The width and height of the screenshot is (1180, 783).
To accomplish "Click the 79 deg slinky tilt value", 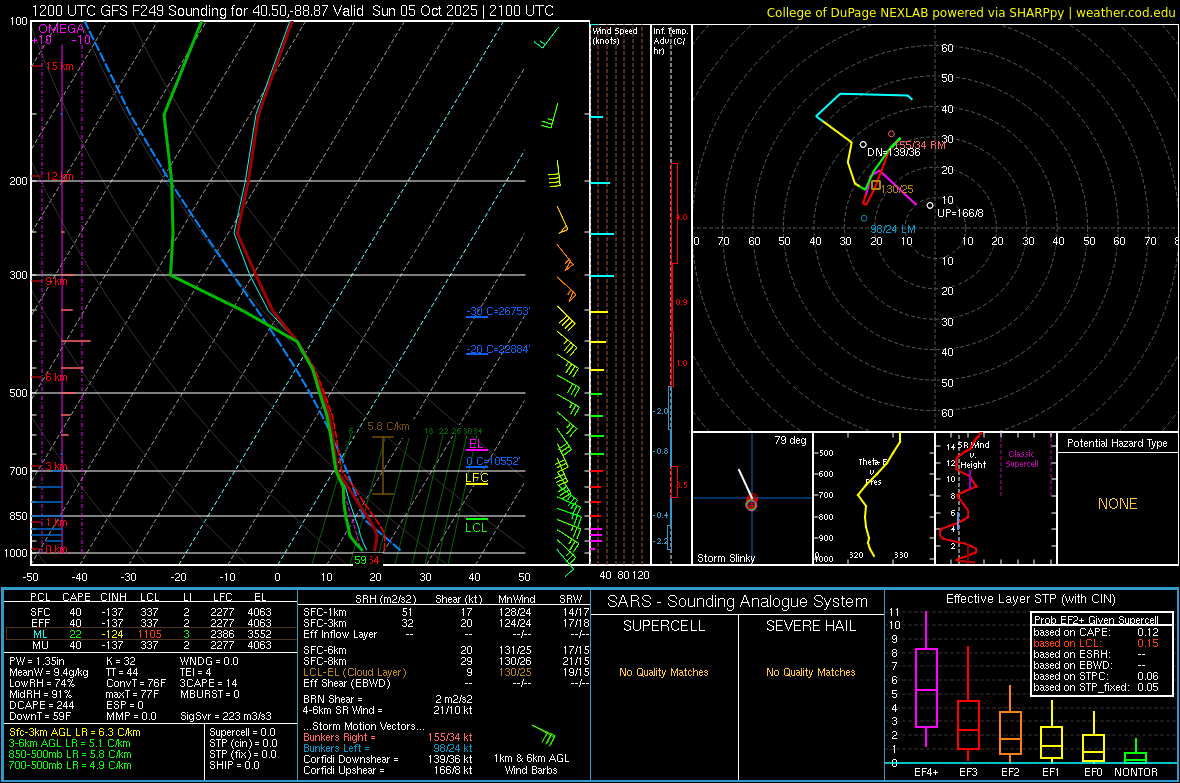I will pos(790,440).
